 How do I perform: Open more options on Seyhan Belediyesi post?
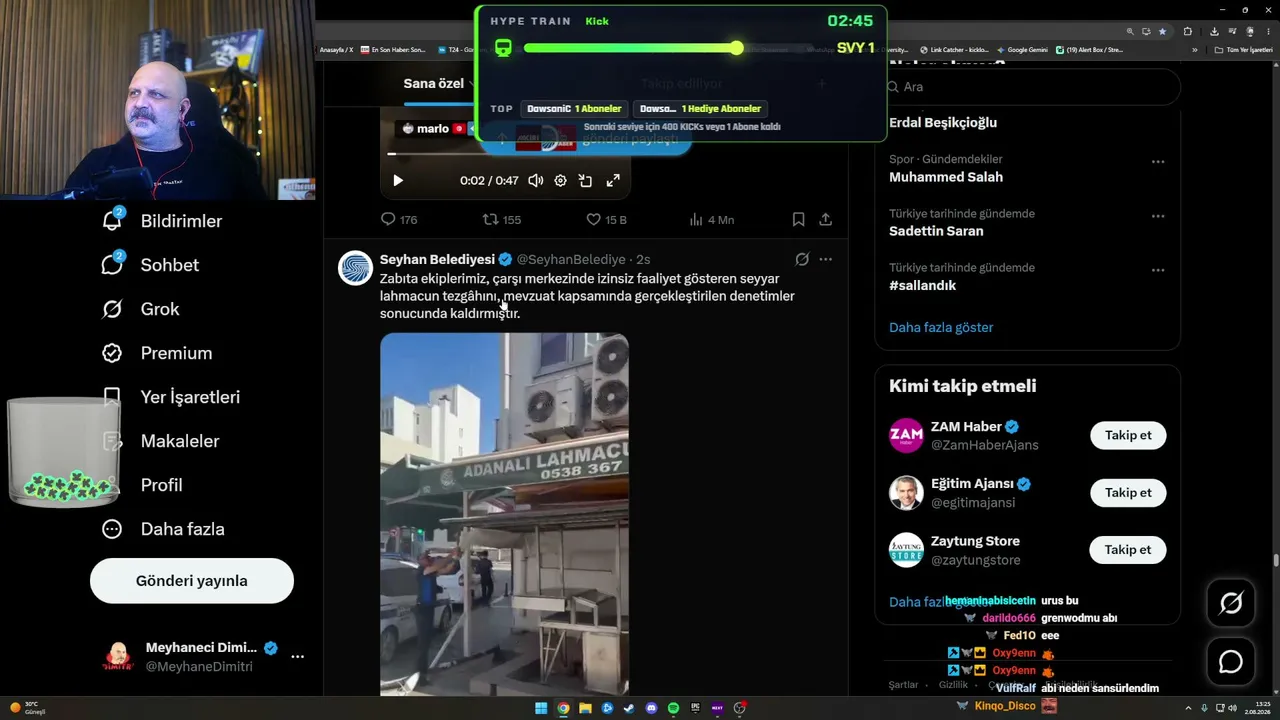point(826,259)
